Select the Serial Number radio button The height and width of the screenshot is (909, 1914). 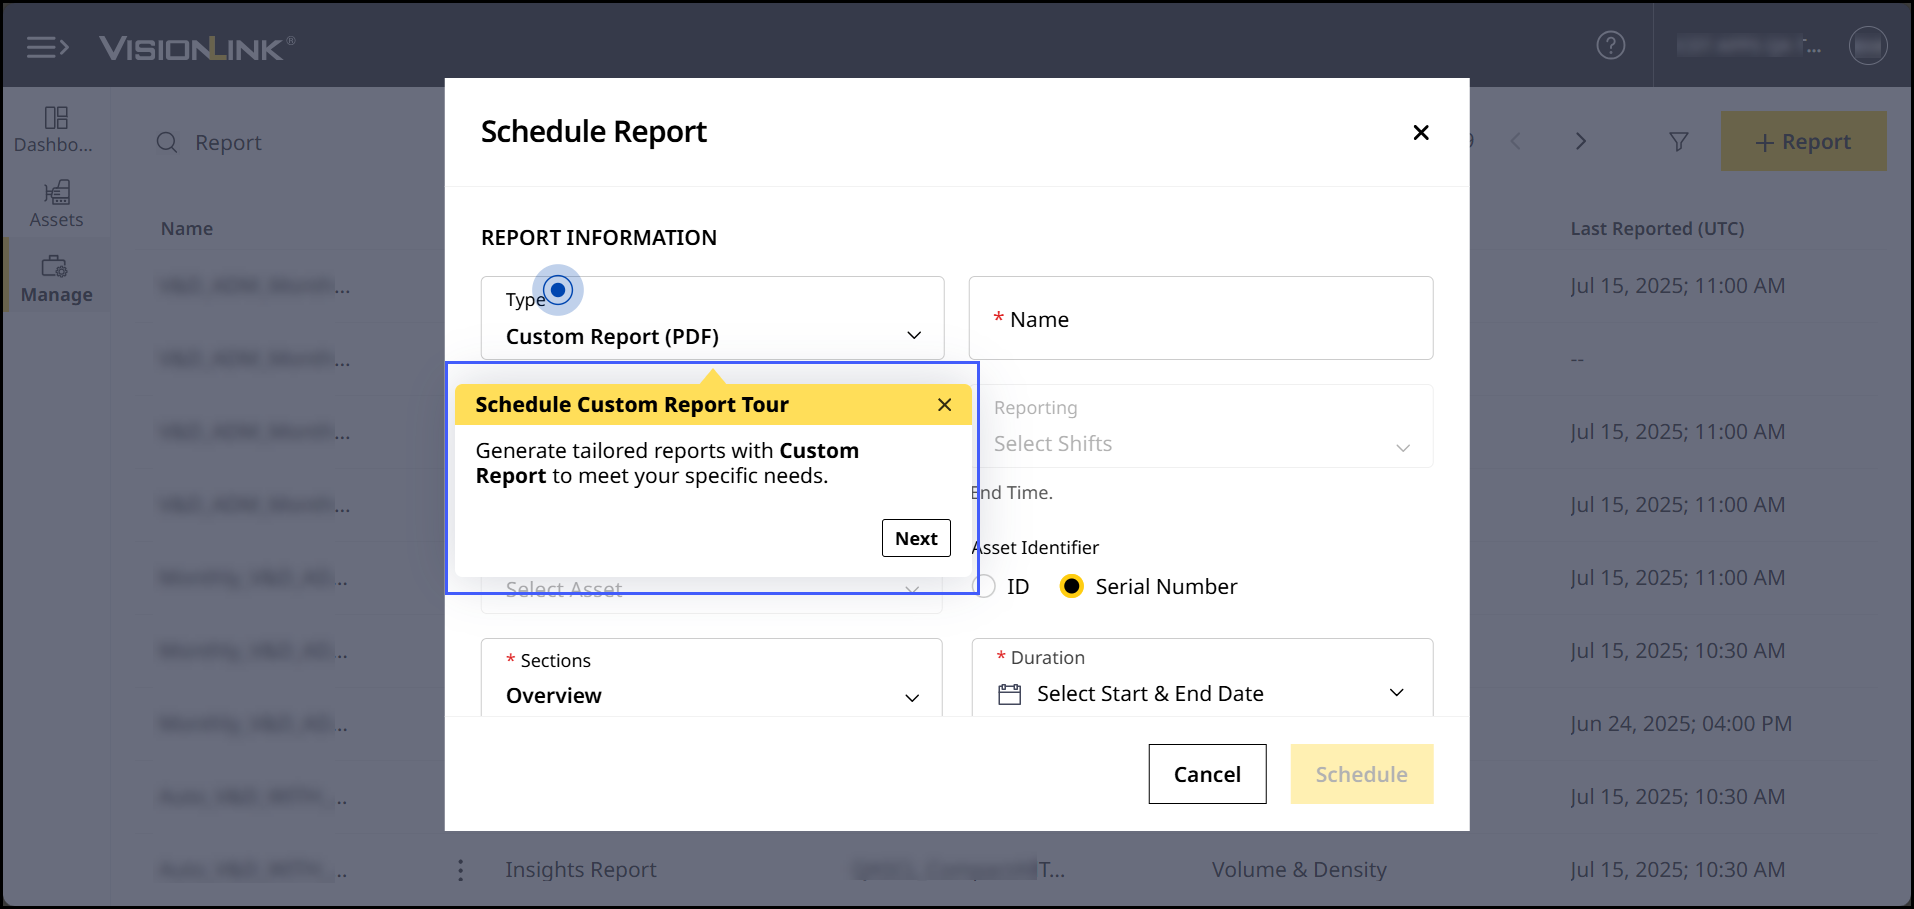[1071, 587]
